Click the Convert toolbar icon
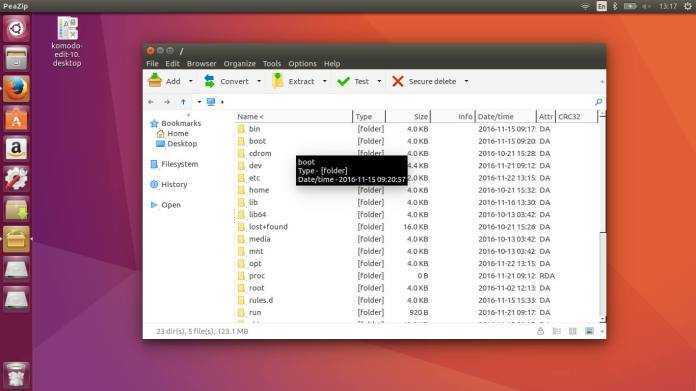This screenshot has height=391, width=696. pyautogui.click(x=210, y=81)
